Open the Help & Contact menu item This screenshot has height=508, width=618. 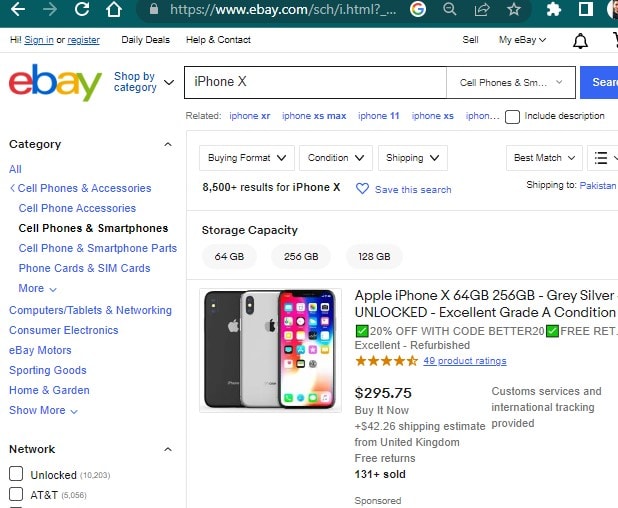pos(218,40)
